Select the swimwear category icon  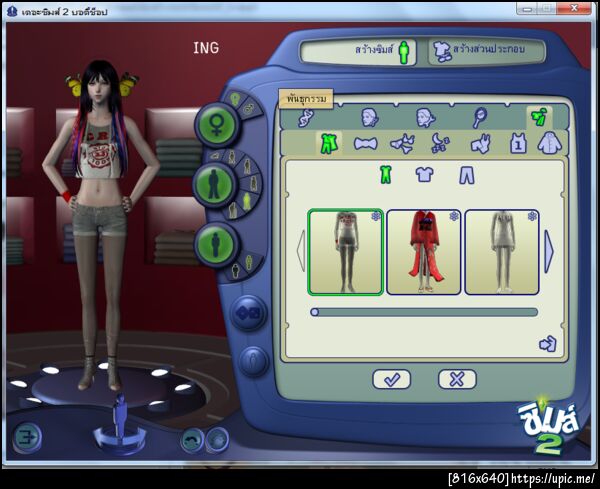tap(481, 144)
